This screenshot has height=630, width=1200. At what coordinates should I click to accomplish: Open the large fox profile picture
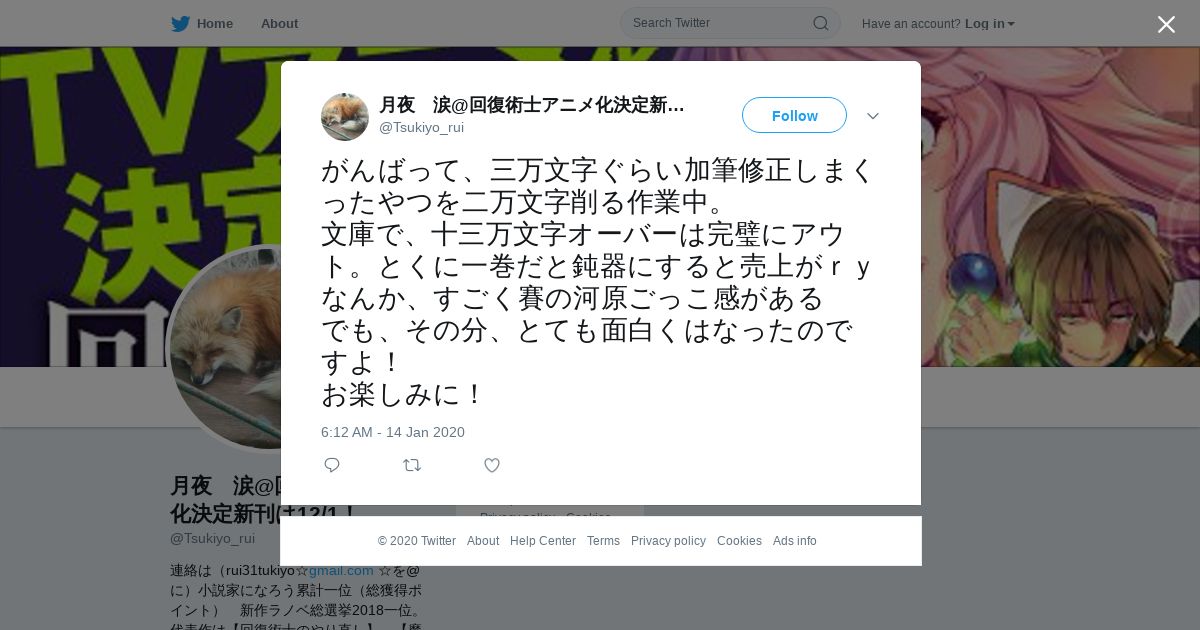[x=224, y=348]
